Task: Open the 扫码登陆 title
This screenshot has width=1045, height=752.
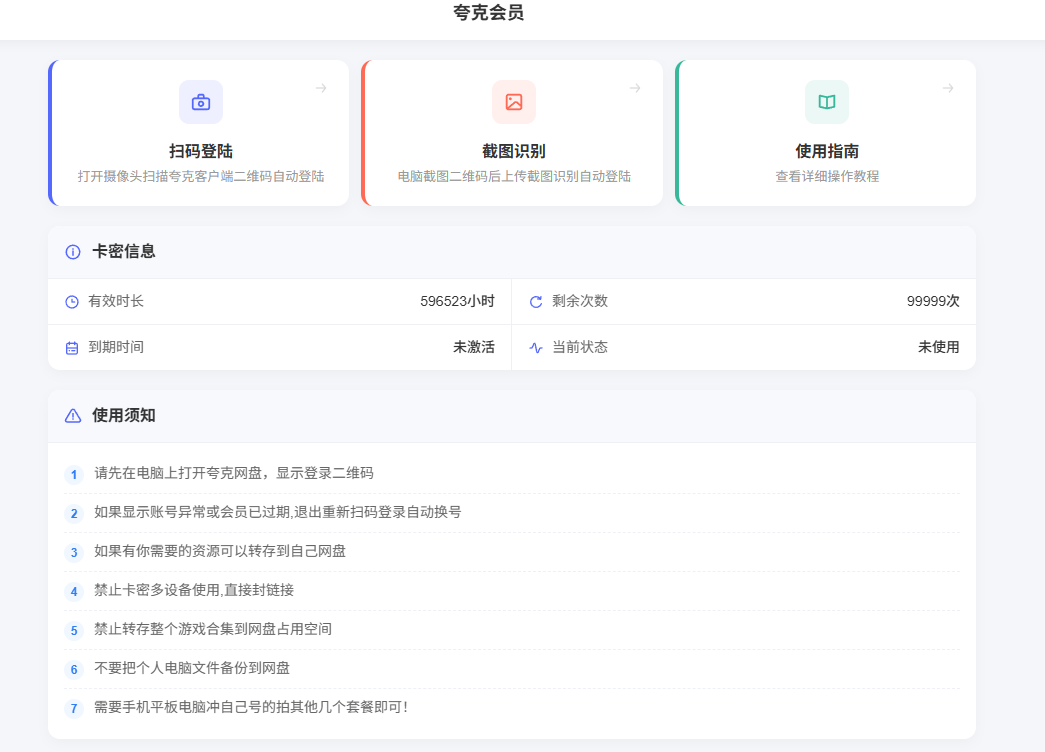Action: click(x=201, y=151)
